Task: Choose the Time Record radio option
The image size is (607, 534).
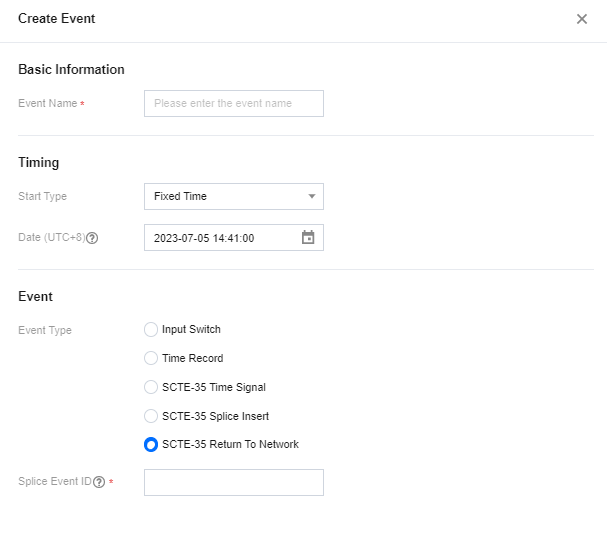Action: (151, 358)
